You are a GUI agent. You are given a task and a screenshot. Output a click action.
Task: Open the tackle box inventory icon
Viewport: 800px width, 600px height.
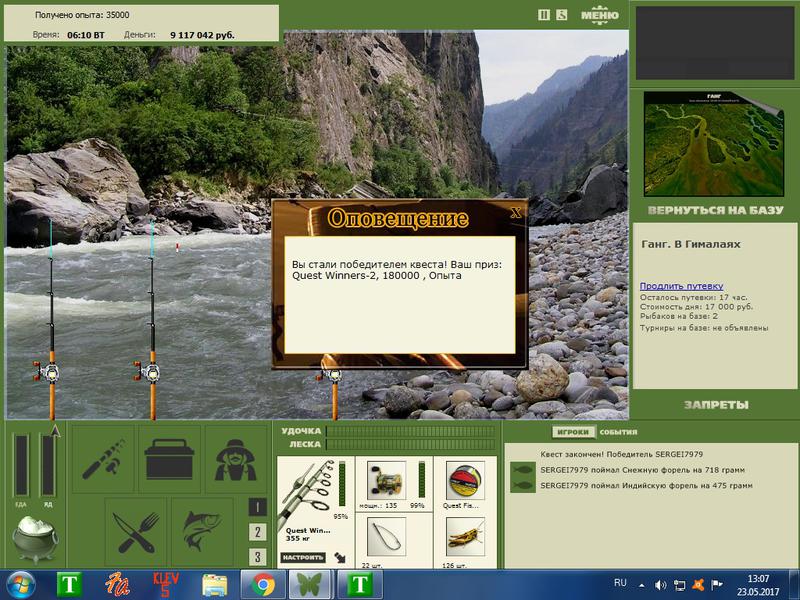point(169,459)
